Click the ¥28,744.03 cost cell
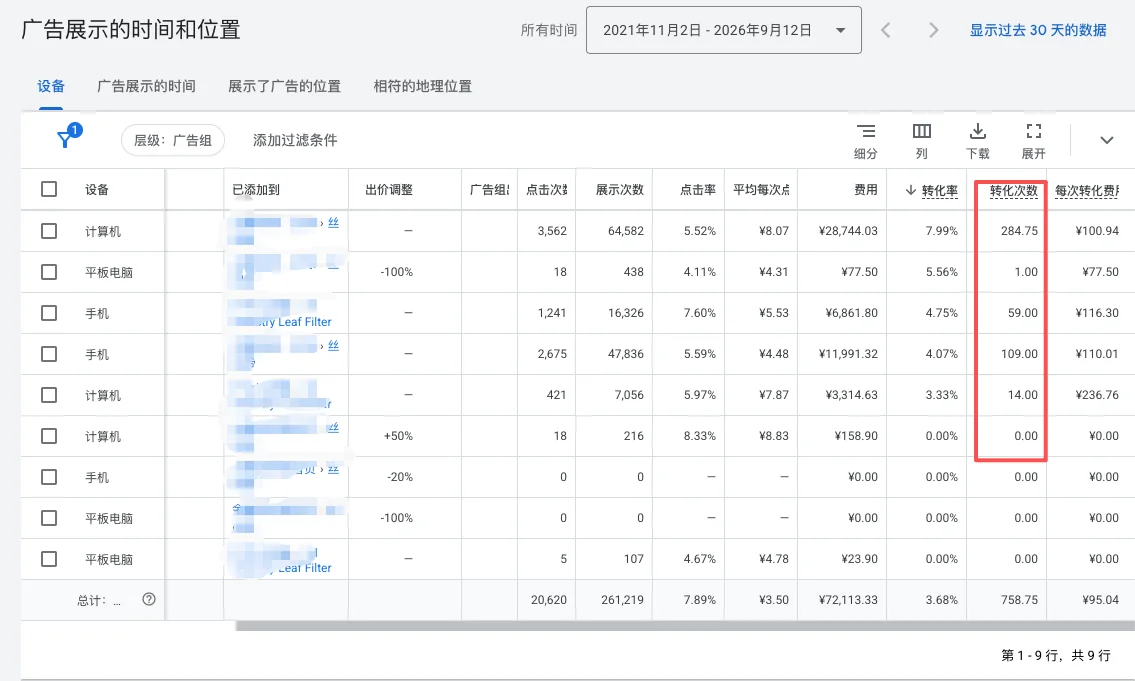1135x681 pixels. pyautogui.click(x=848, y=231)
